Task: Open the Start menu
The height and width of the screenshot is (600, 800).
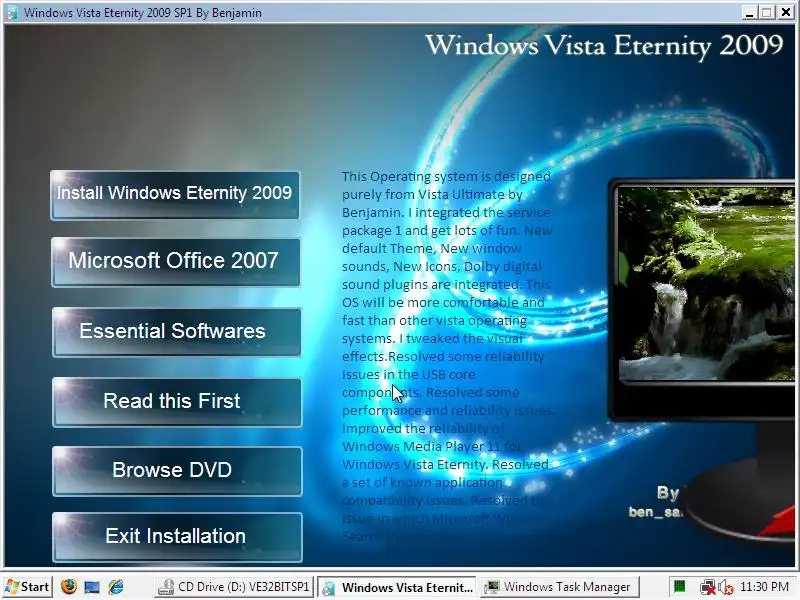Action: point(27,587)
